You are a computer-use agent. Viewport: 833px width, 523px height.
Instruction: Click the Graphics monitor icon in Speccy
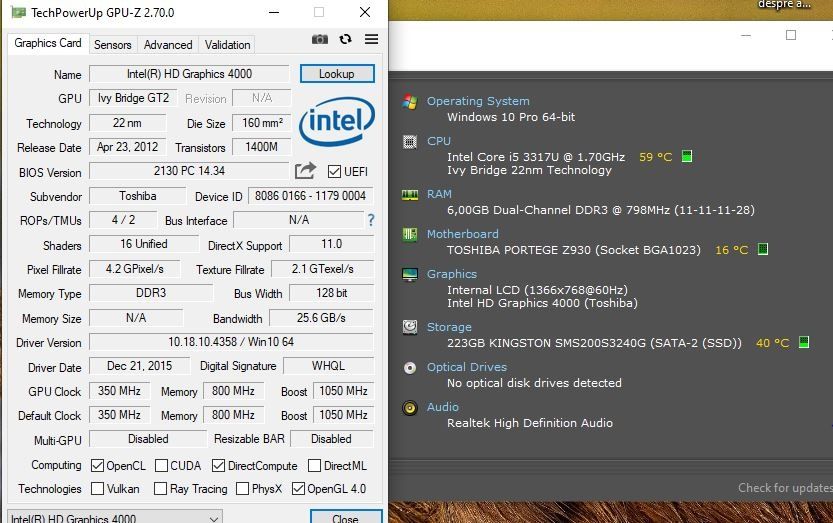coord(410,274)
